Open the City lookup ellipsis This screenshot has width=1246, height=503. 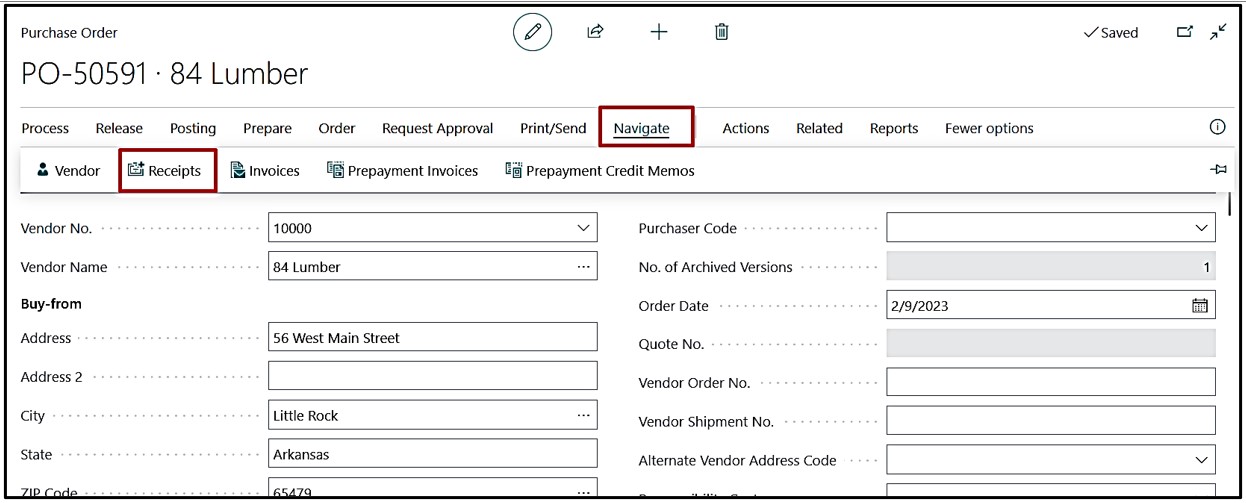coord(583,415)
